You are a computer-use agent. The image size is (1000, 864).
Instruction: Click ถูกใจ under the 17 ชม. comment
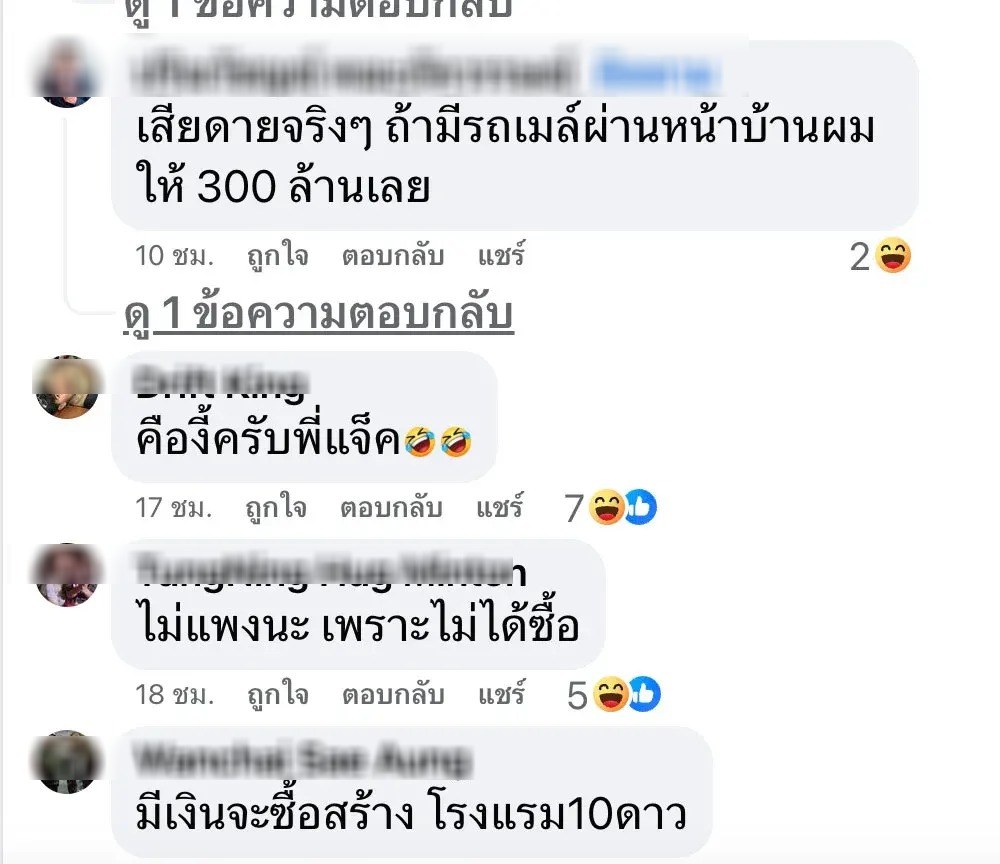276,508
